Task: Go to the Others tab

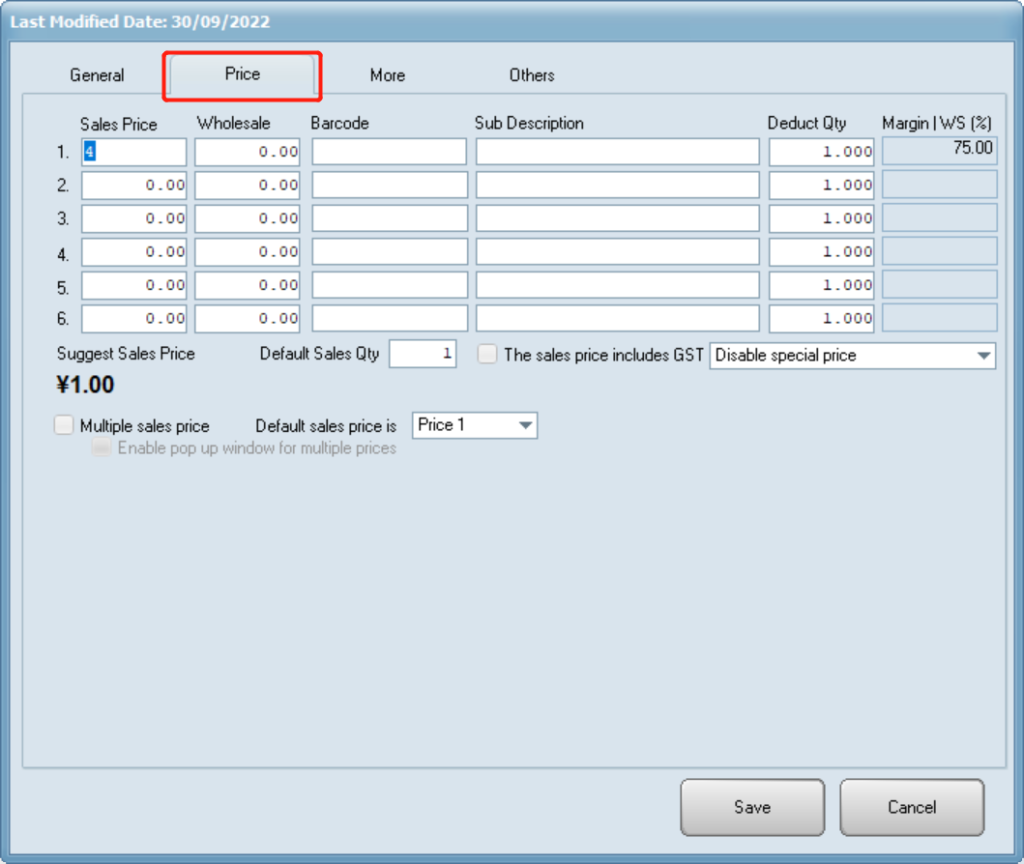Action: tap(531, 75)
